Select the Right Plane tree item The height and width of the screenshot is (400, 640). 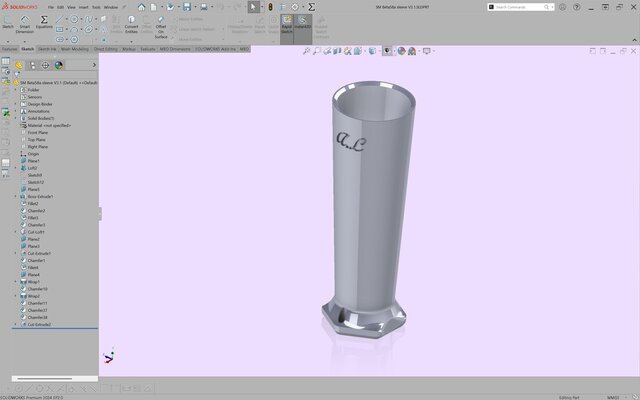[x=37, y=146]
